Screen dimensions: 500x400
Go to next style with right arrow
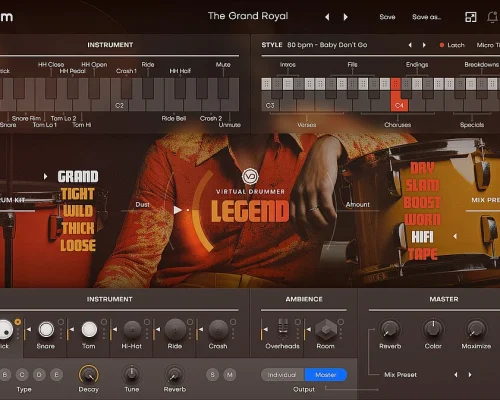coord(424,45)
